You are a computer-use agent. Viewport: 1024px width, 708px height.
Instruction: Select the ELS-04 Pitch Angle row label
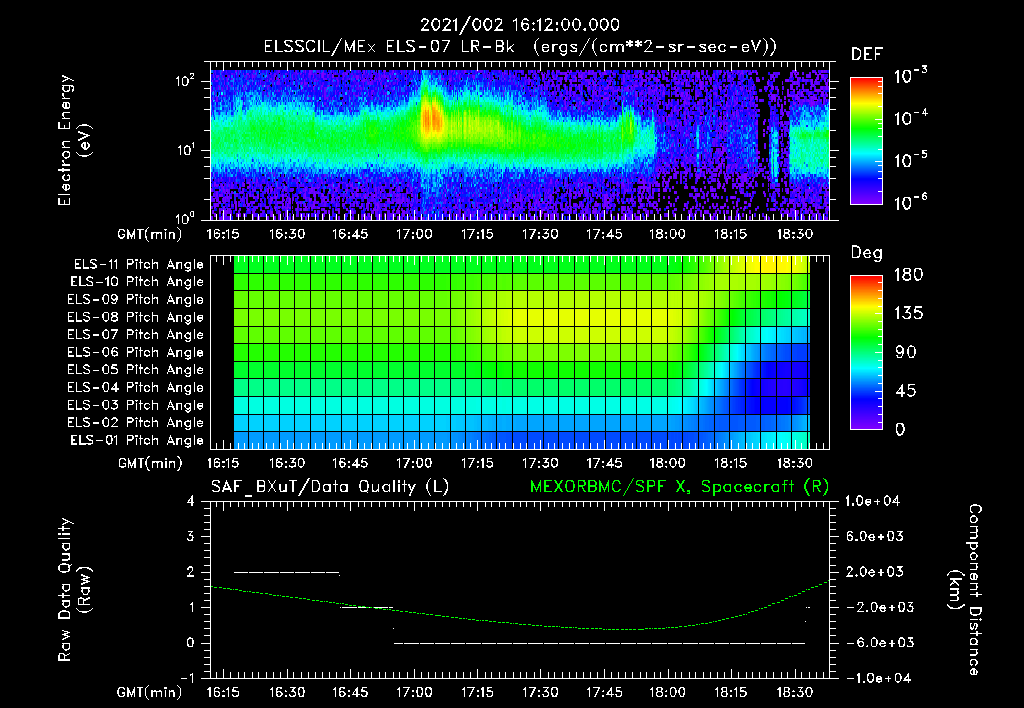[x=136, y=388]
